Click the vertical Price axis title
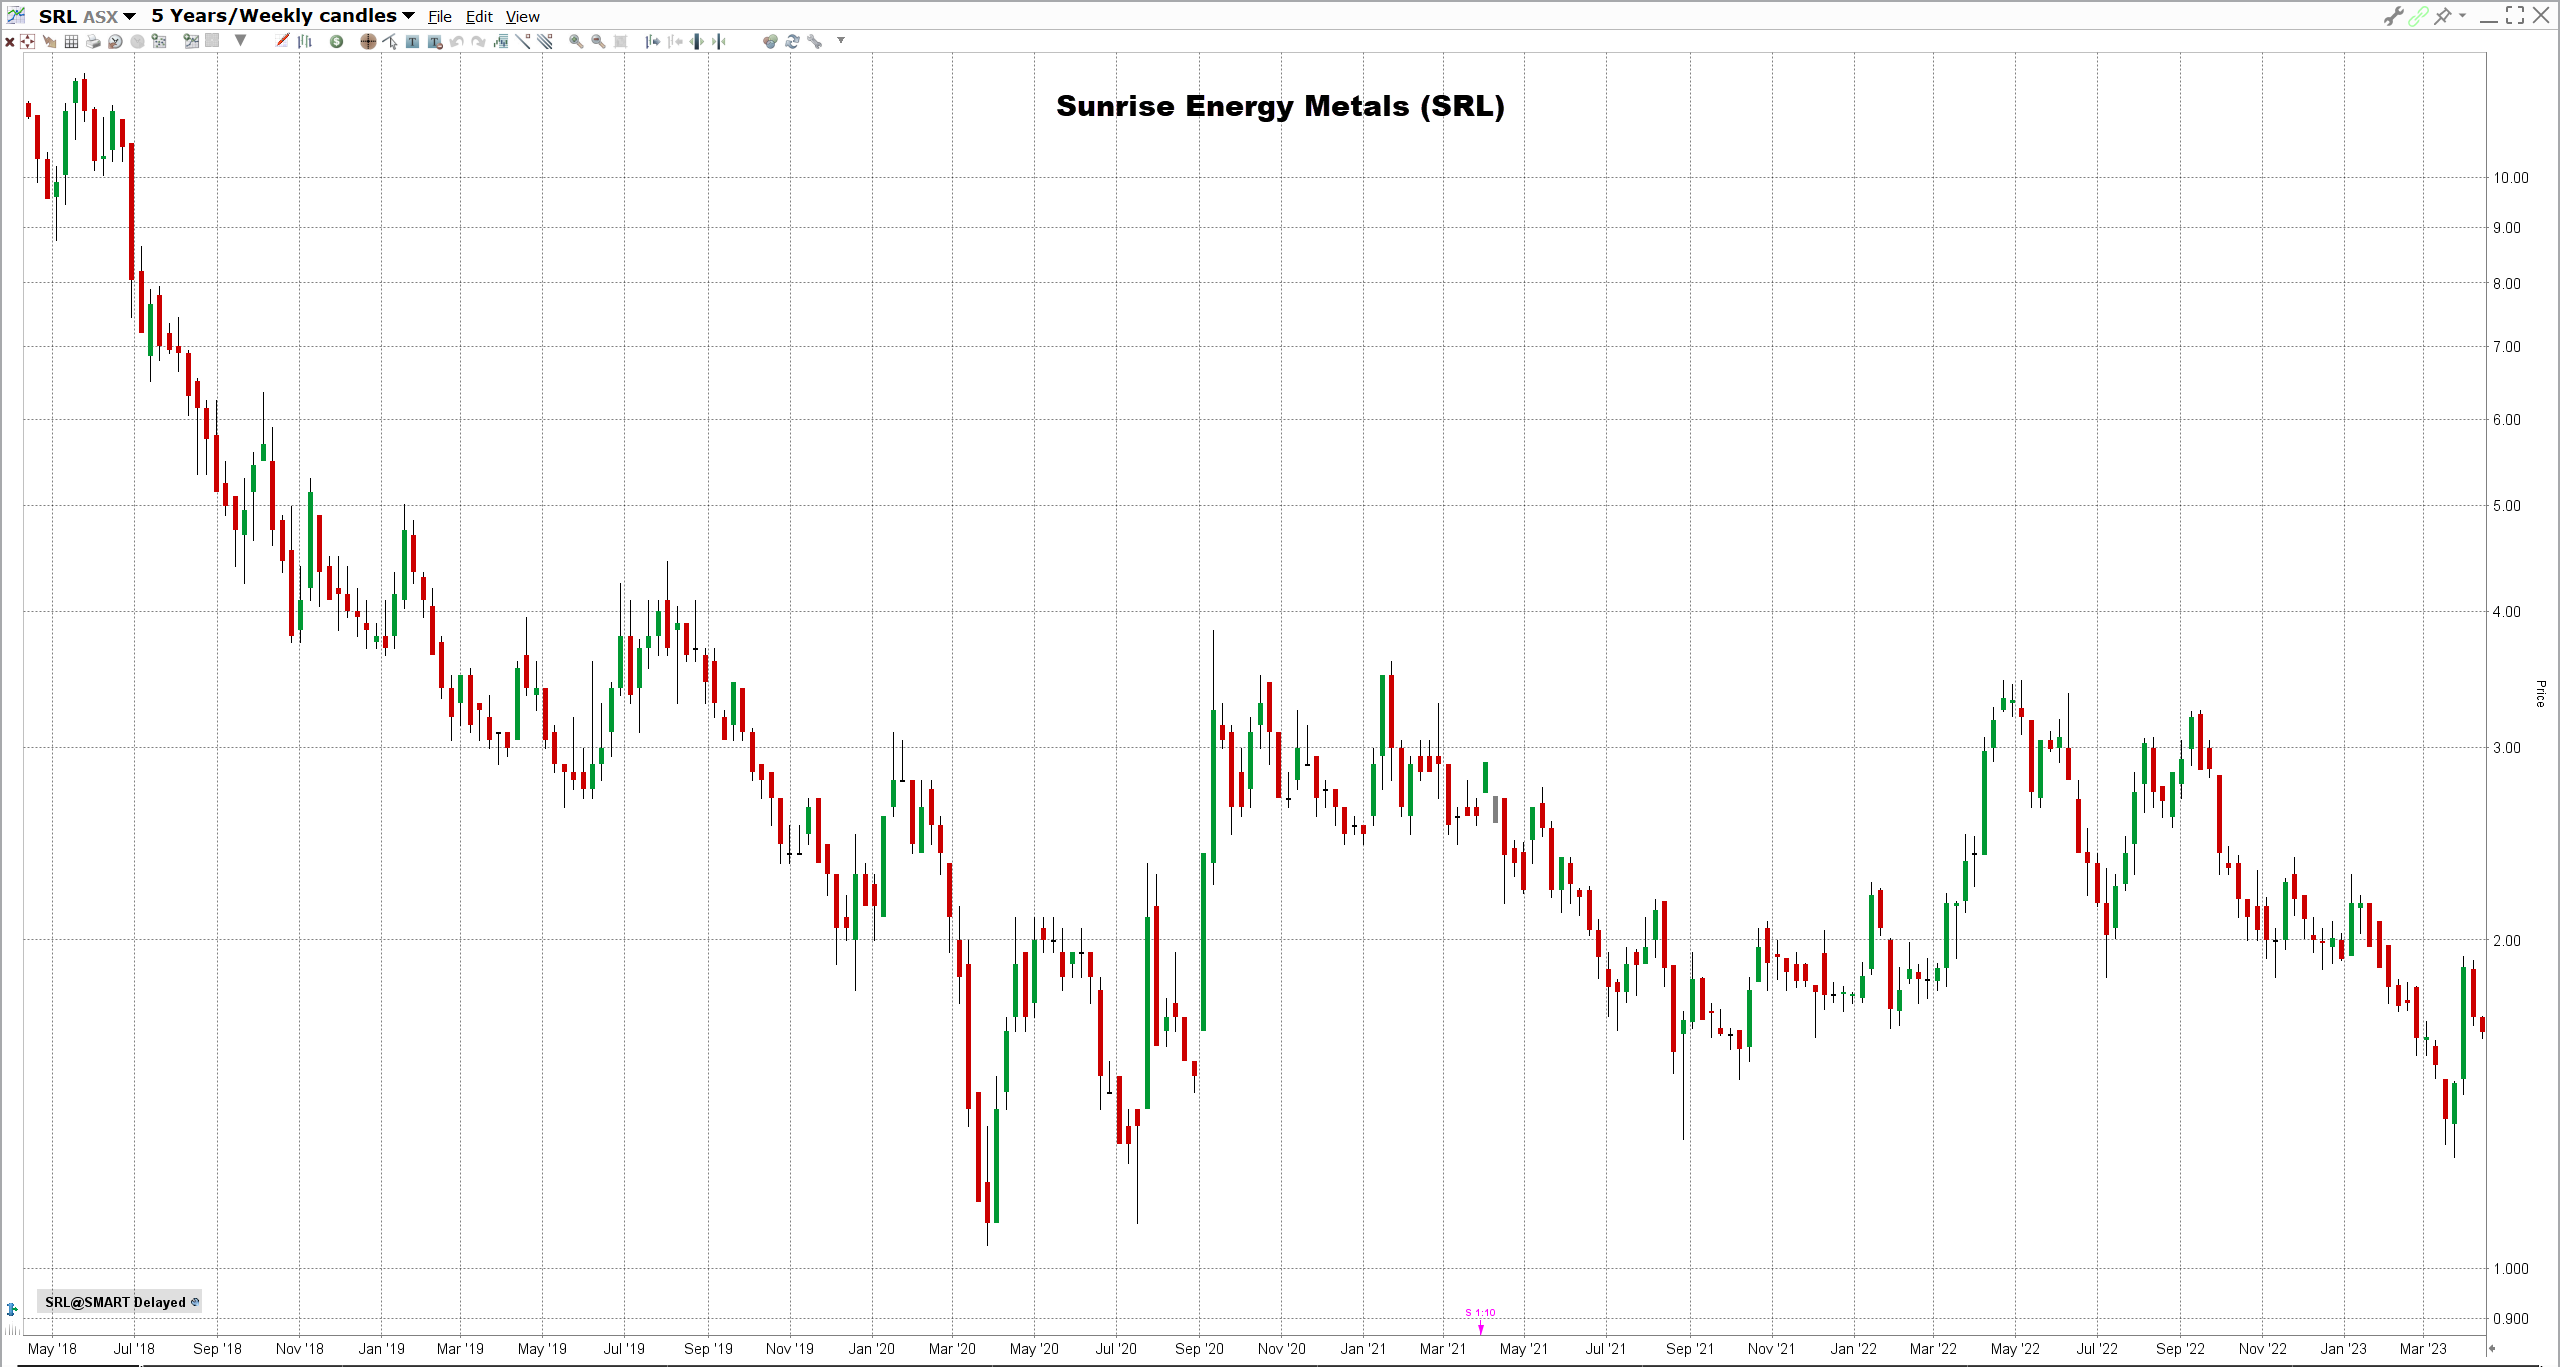 click(2540, 693)
